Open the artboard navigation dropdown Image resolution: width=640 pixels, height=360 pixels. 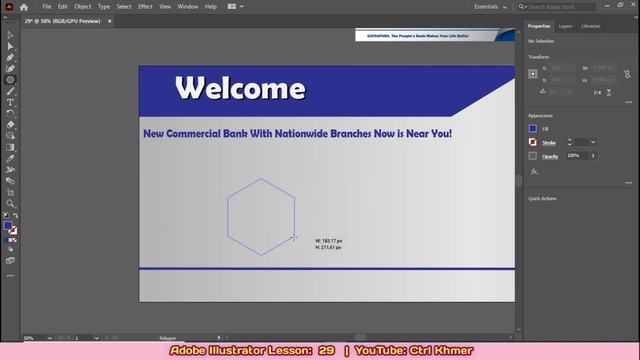tap(96, 338)
